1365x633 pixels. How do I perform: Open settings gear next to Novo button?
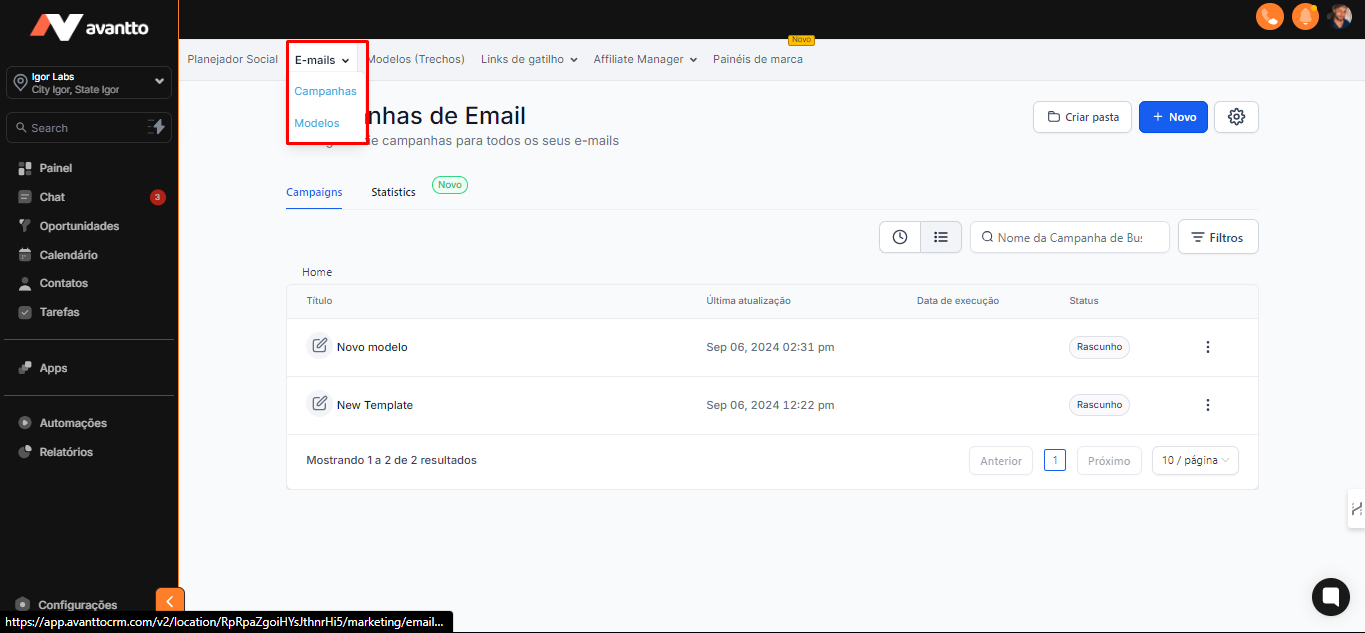pos(1236,117)
